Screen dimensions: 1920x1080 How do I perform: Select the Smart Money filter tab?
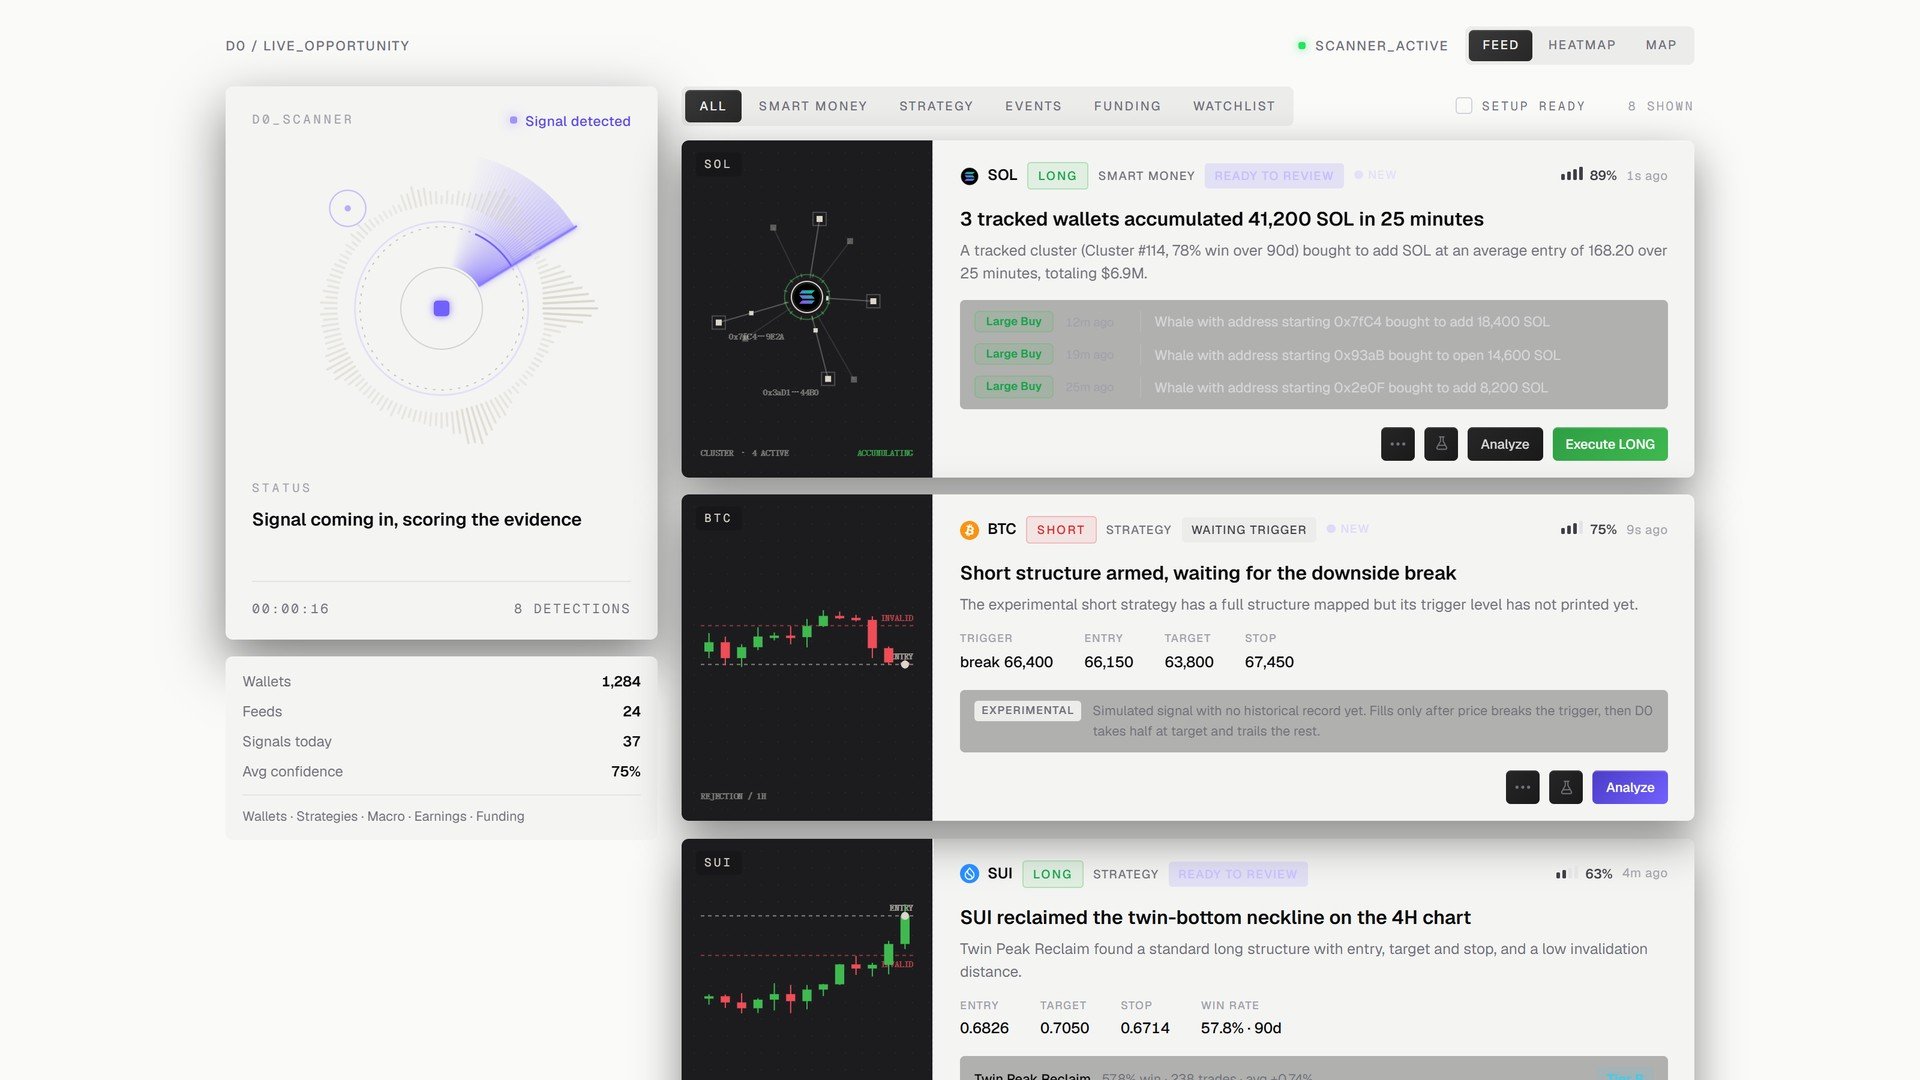[813, 106]
